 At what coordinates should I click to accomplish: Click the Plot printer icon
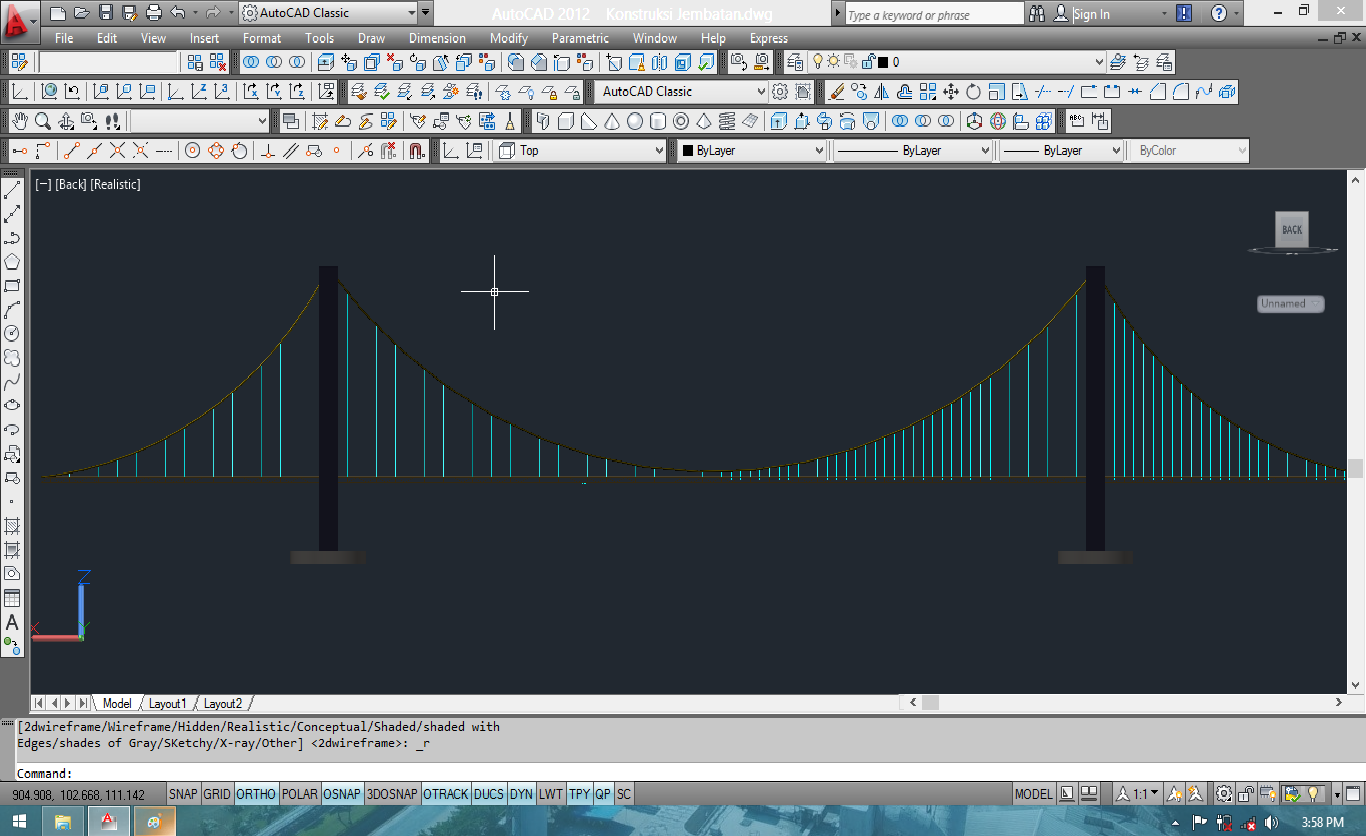(x=154, y=13)
